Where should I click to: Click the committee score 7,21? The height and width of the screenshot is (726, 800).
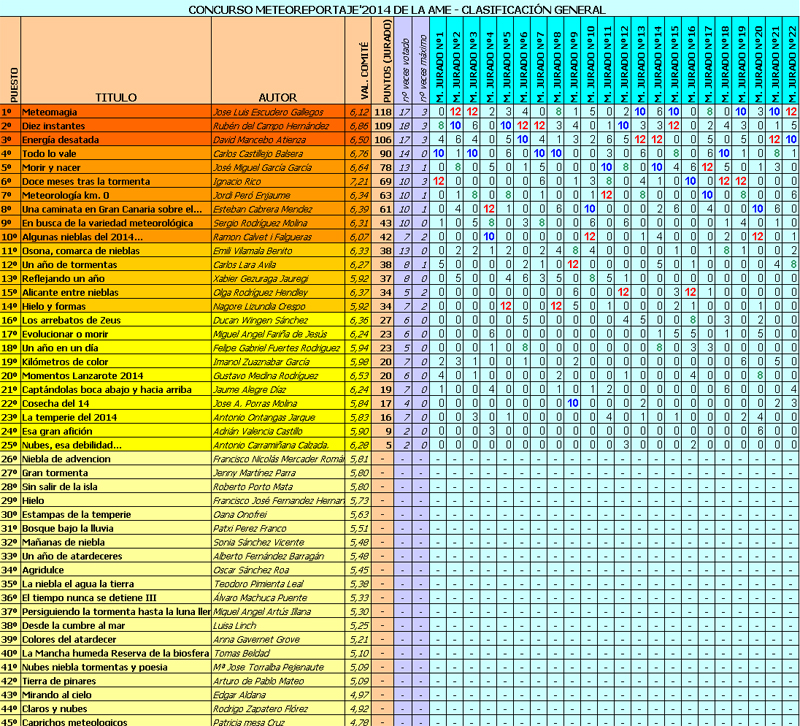point(359,182)
